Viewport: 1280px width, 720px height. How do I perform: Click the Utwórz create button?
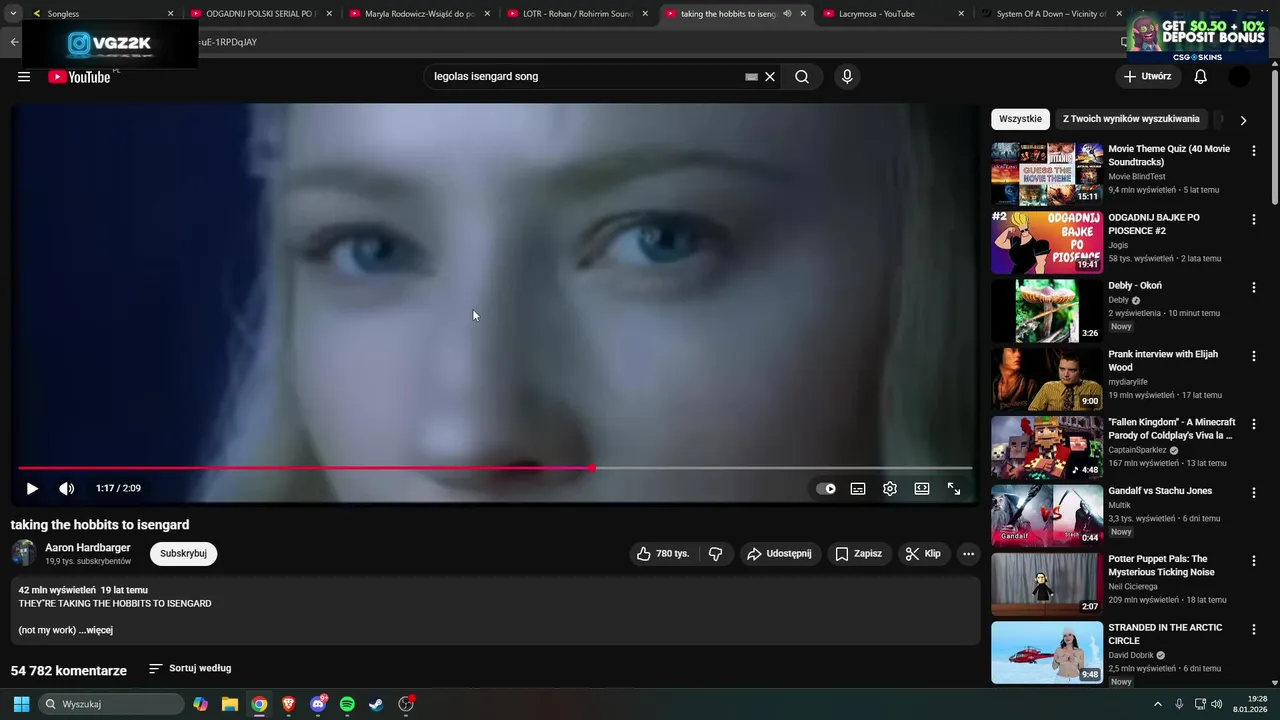(x=1147, y=77)
